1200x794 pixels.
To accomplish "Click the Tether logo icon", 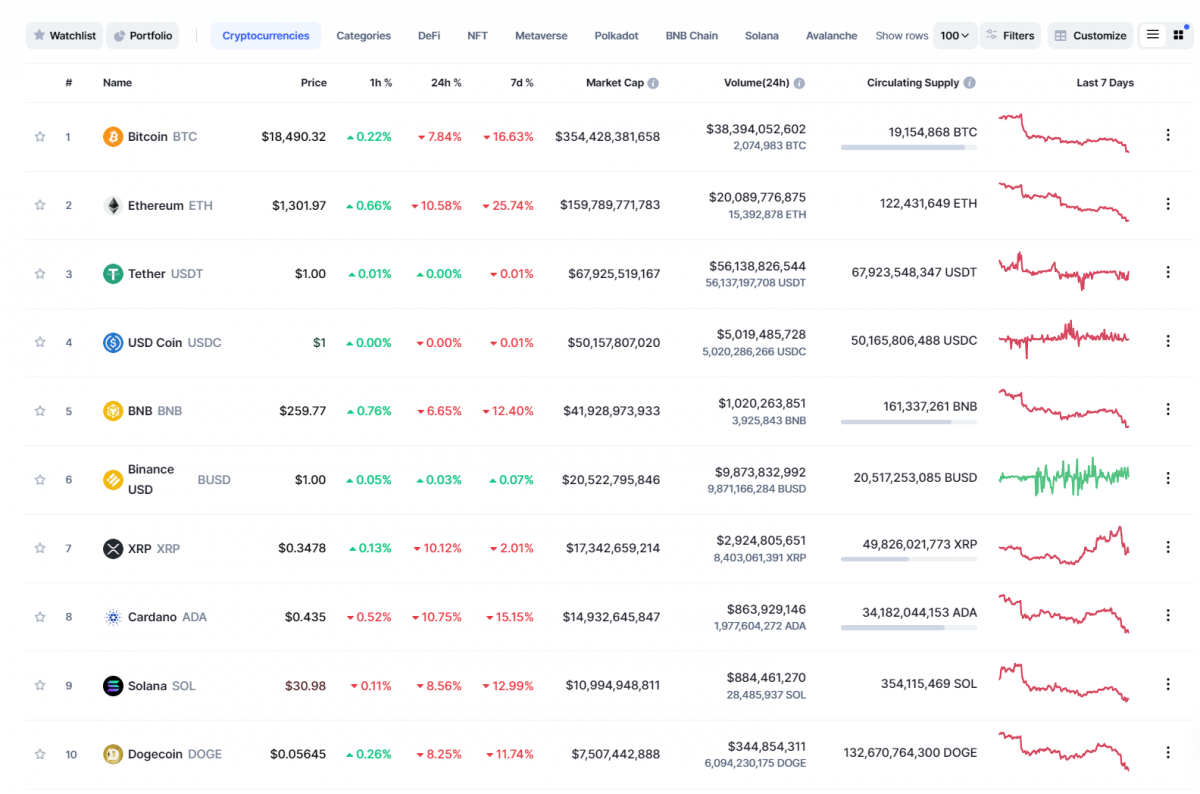I will point(113,274).
